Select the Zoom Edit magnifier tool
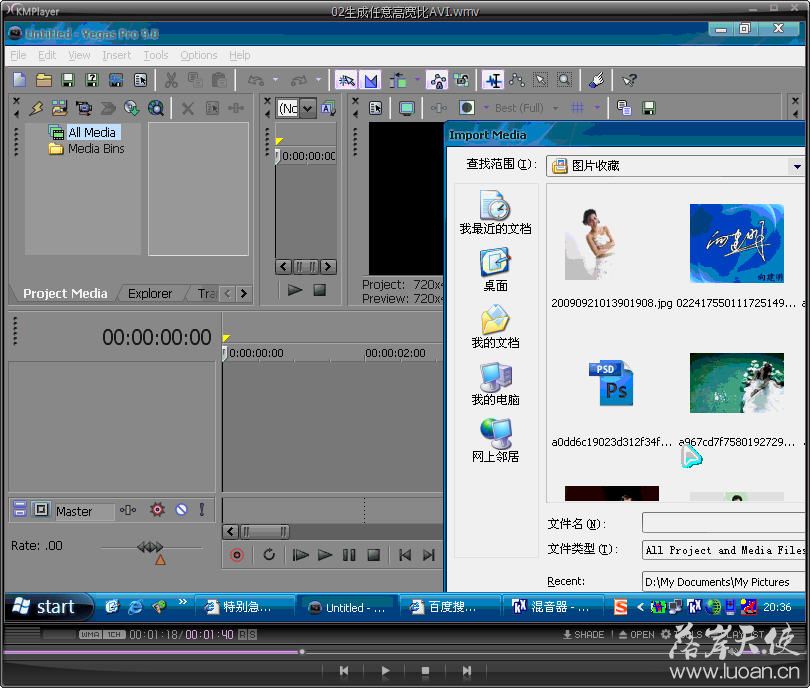The image size is (810, 688). point(565,80)
